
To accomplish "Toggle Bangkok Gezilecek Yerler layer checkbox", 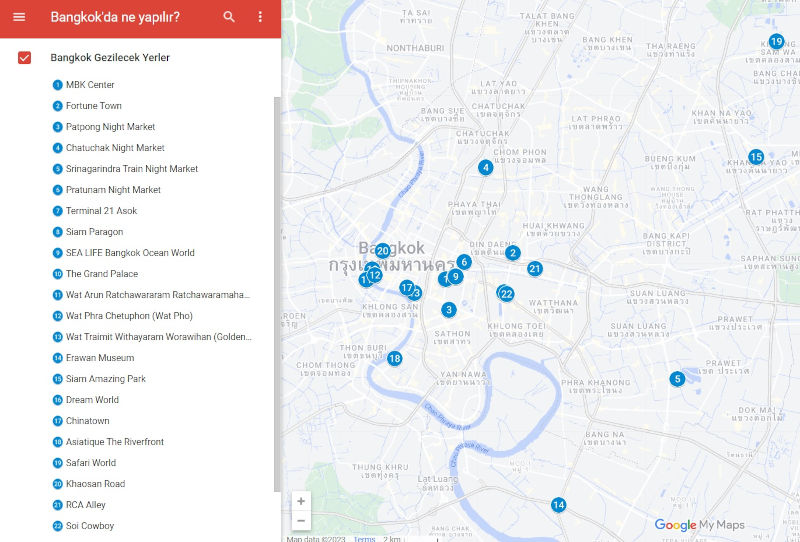I will [25, 58].
